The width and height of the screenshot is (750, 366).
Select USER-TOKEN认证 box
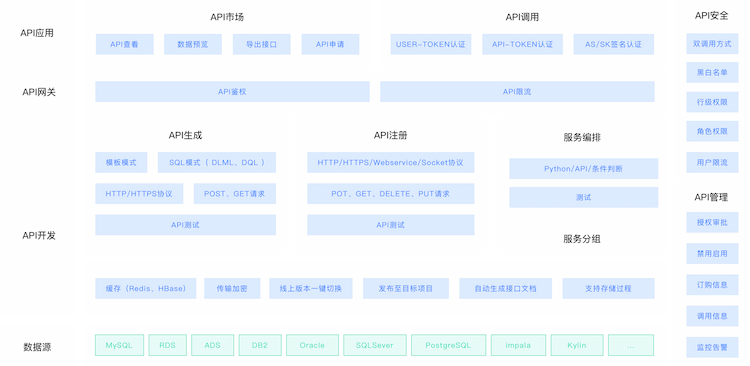[x=430, y=44]
